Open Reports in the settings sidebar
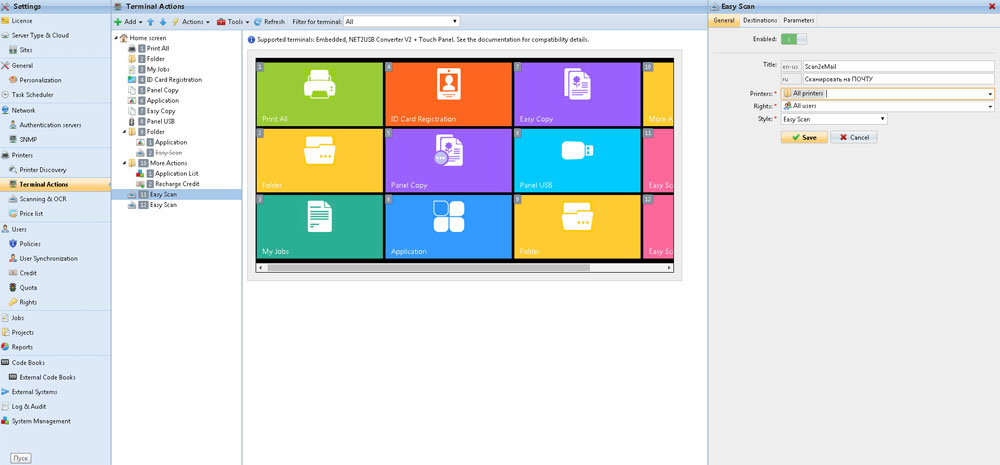This screenshot has width=1000, height=465. point(22,347)
